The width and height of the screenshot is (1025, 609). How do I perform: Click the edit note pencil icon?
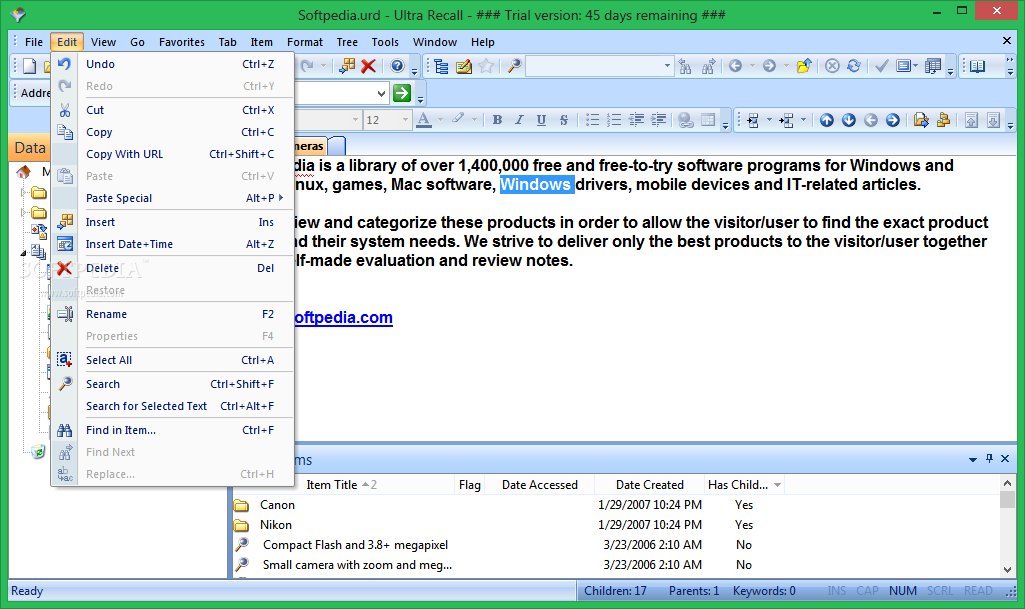click(464, 66)
